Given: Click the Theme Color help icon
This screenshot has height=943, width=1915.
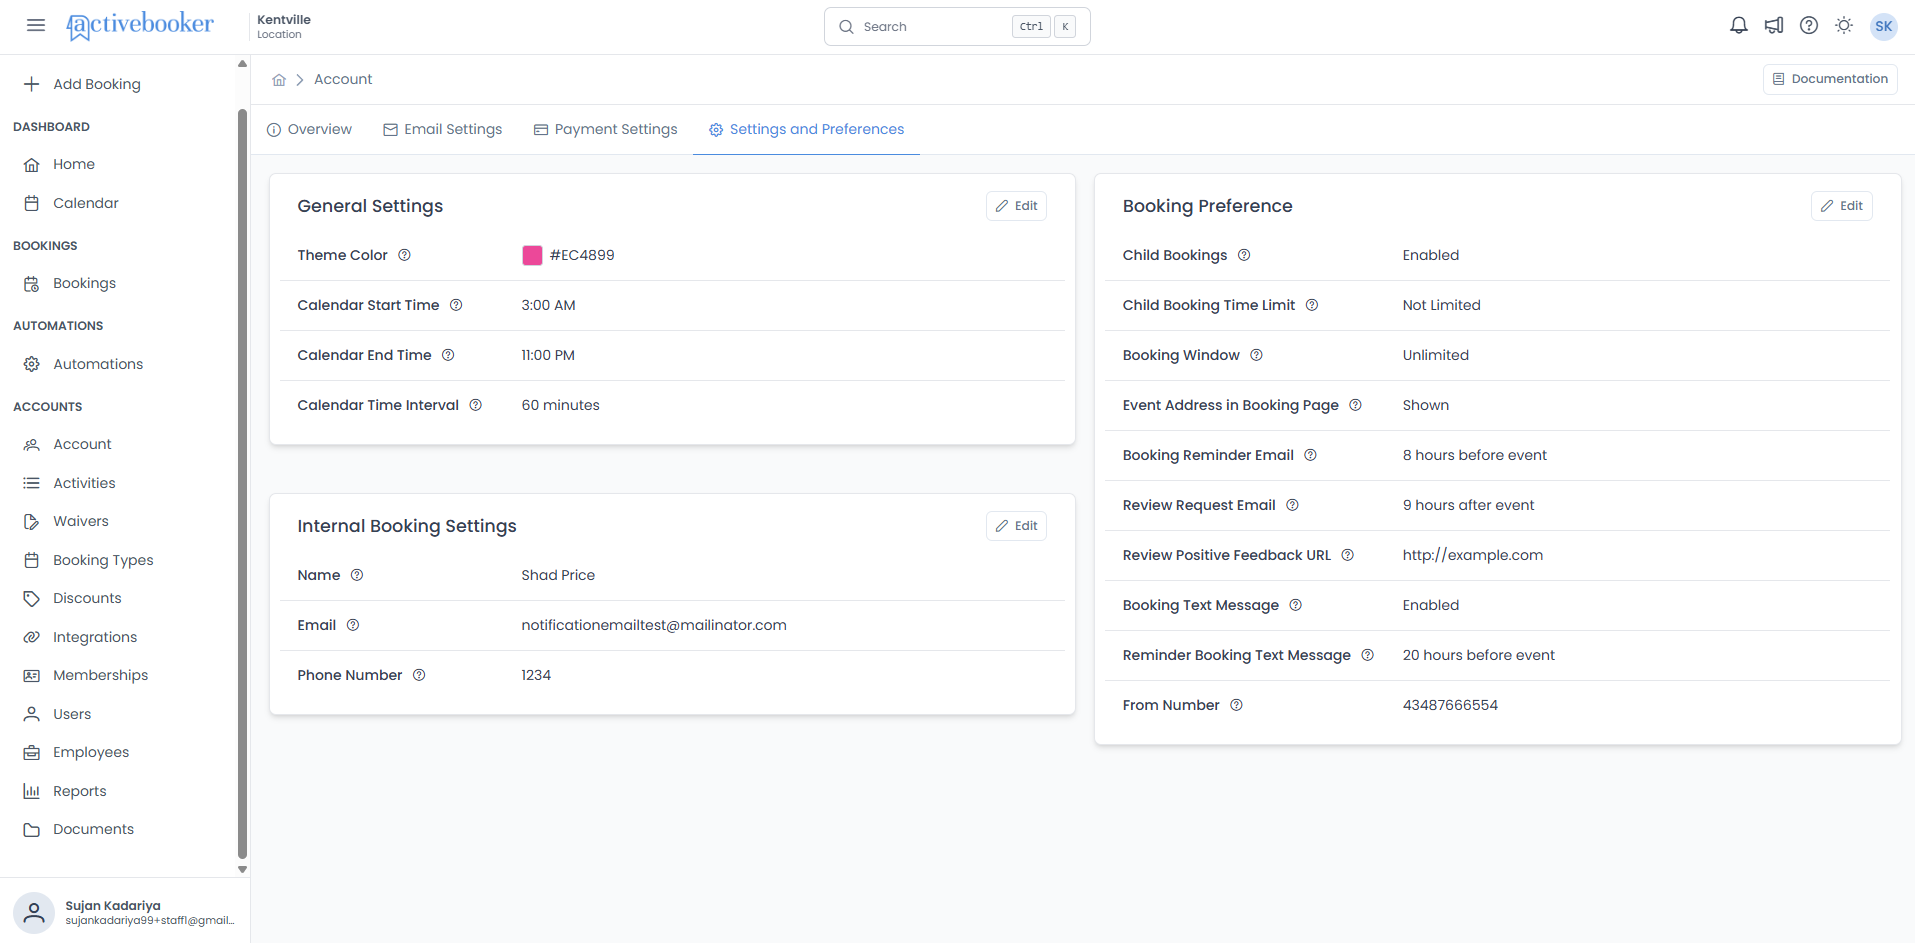Looking at the screenshot, I should click(x=405, y=255).
